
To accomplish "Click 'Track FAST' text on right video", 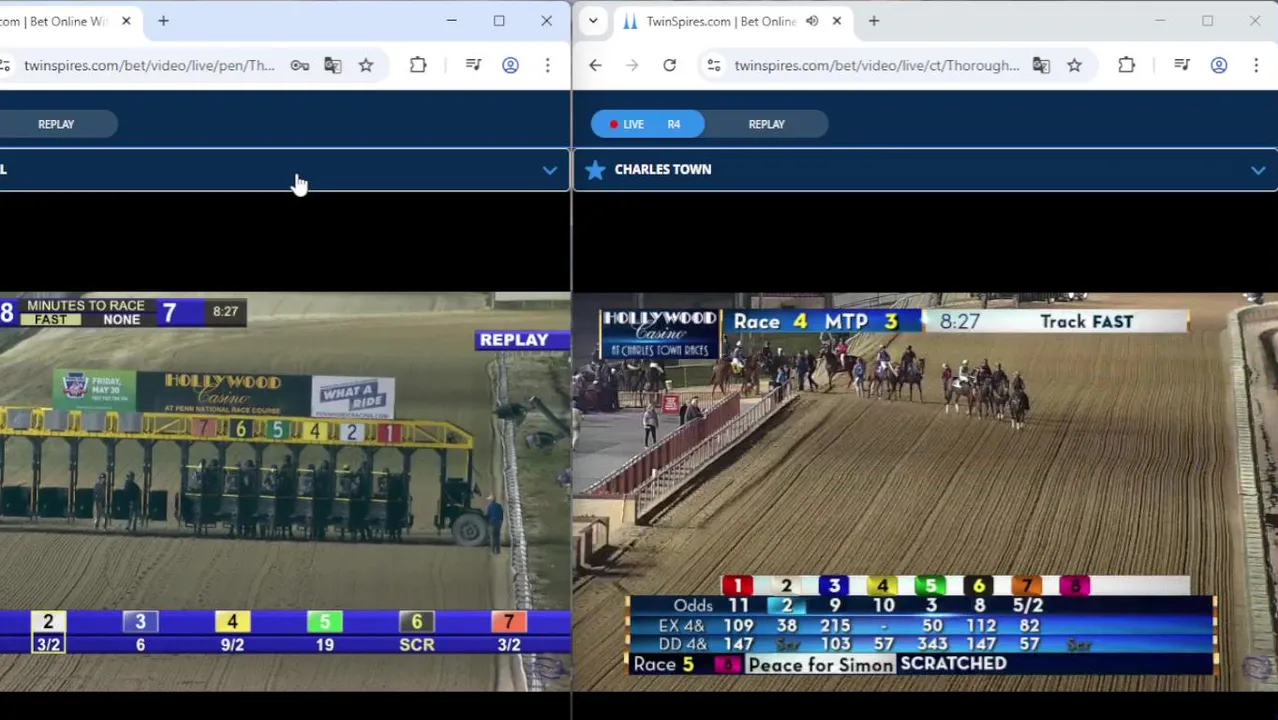I will coord(1087,322).
